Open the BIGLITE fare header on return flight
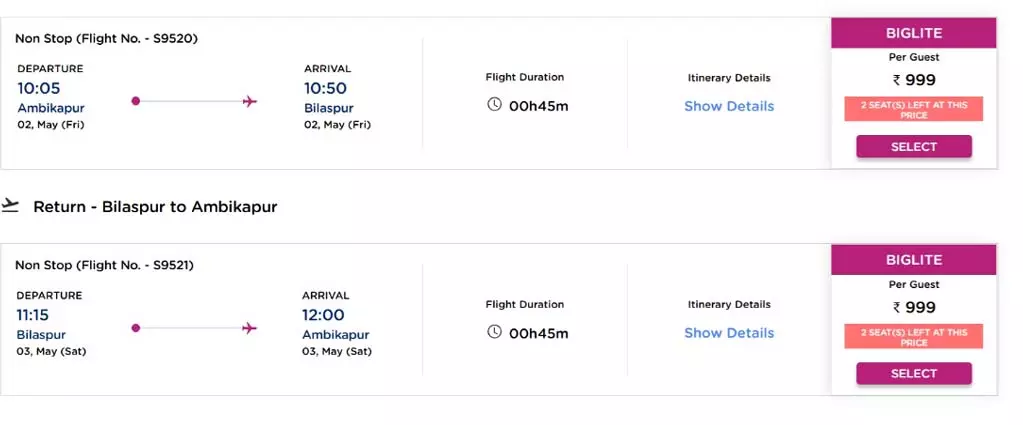This screenshot has height=425, width=1023. click(913, 260)
